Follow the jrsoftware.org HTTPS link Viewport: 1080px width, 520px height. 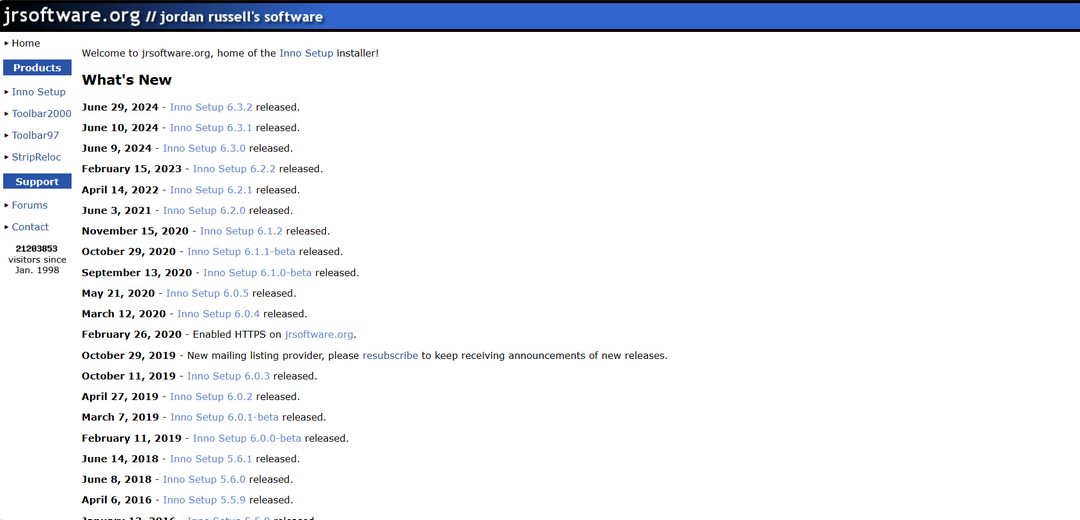click(x=319, y=335)
